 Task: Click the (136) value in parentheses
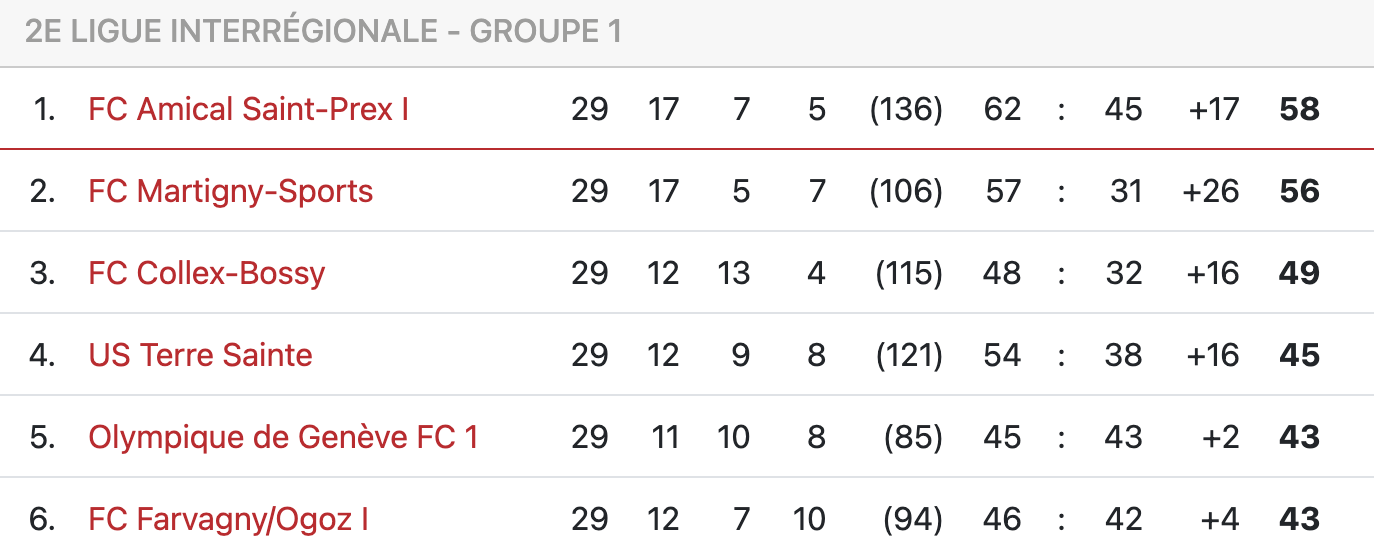906,109
